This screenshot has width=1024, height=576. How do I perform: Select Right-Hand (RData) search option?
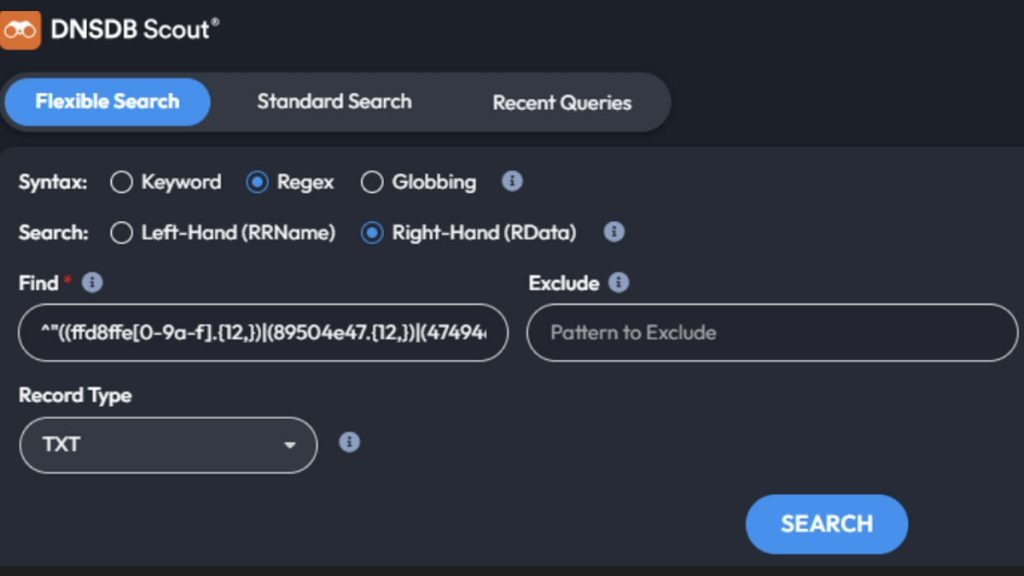(x=372, y=233)
